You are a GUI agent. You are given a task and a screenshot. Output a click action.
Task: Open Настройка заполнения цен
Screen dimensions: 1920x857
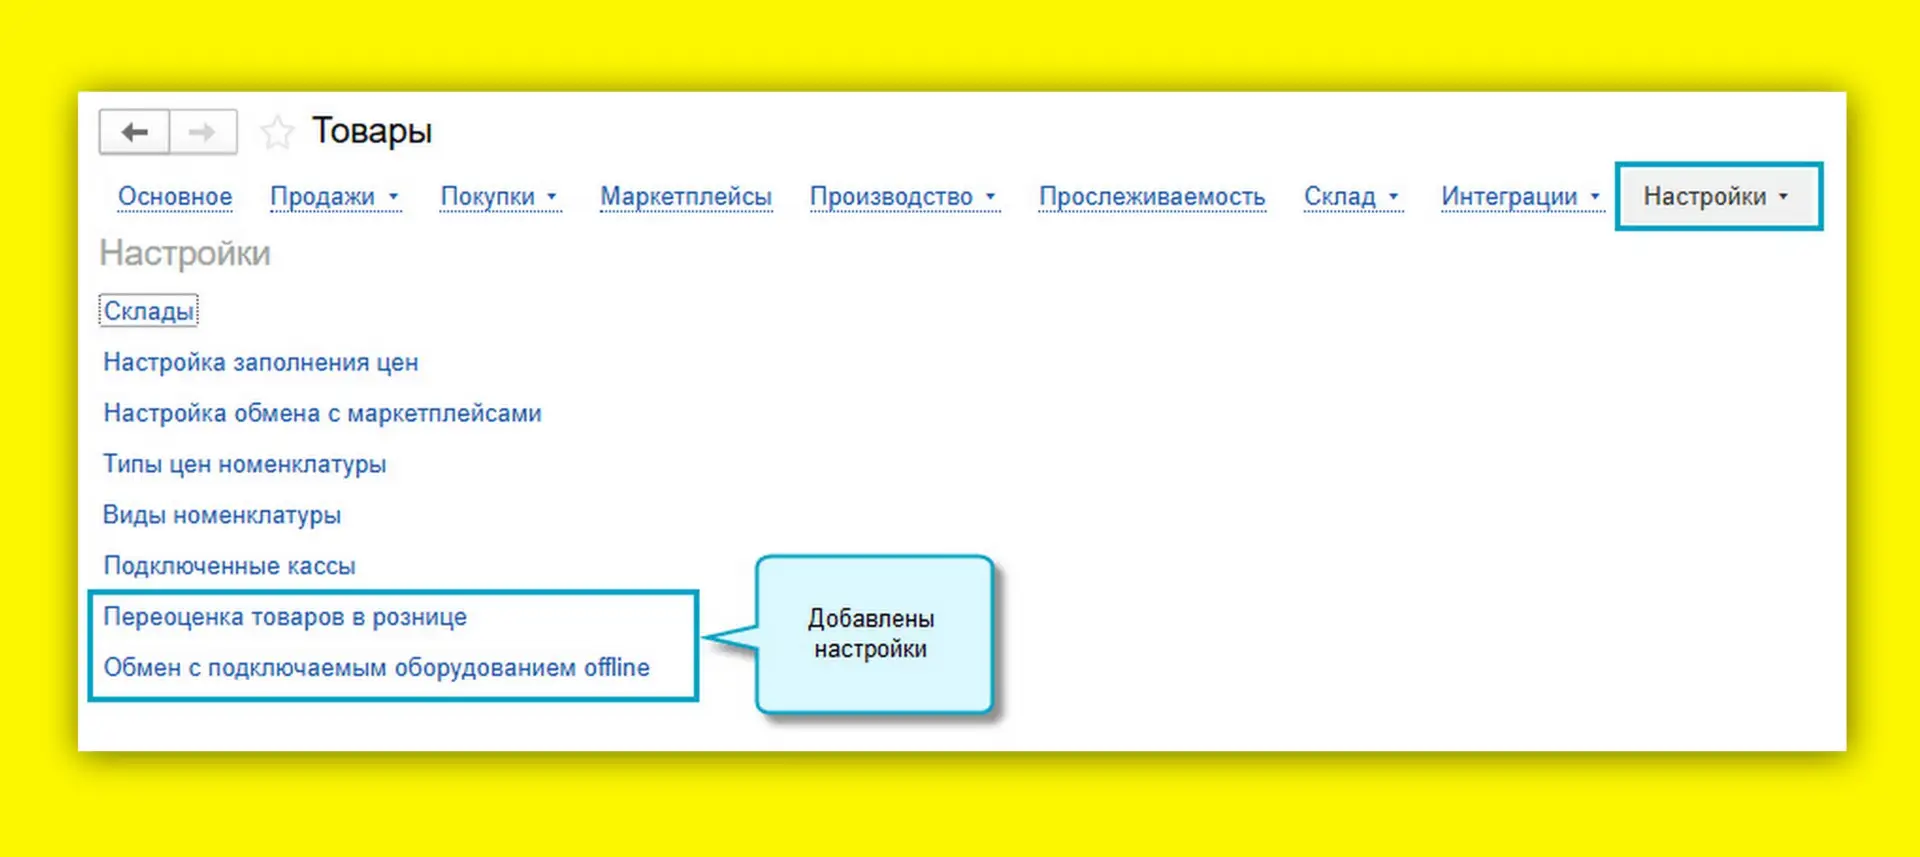261,362
